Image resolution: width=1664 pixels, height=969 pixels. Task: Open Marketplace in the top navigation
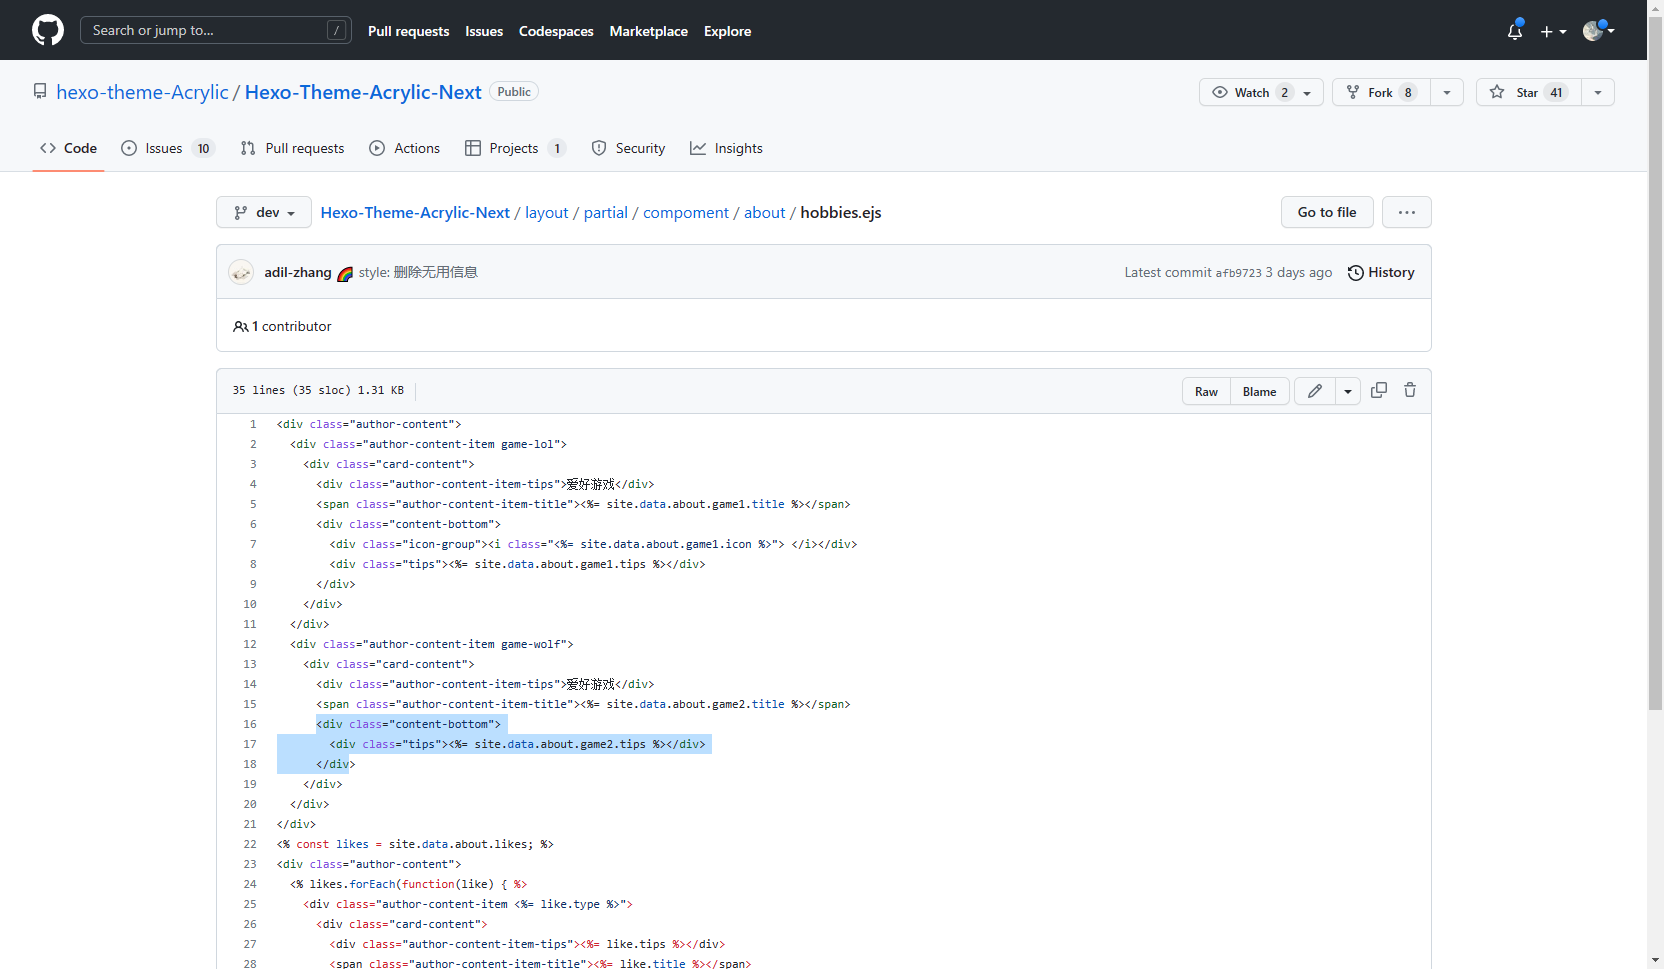(x=648, y=31)
